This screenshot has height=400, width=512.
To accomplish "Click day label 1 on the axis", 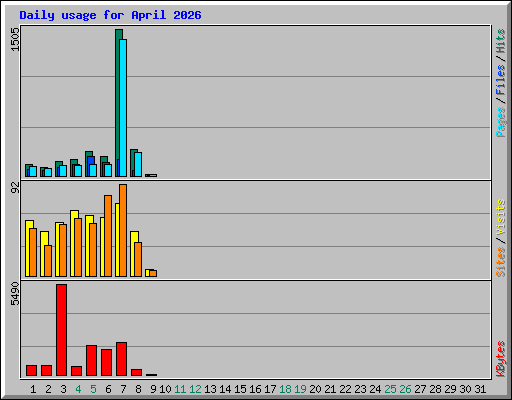I will tap(33, 389).
